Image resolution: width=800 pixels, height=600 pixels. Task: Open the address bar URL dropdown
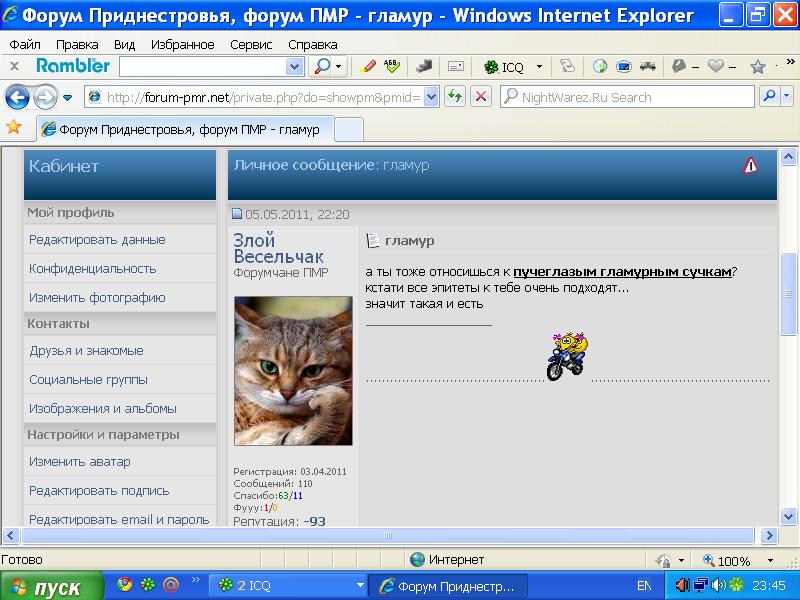tap(431, 97)
